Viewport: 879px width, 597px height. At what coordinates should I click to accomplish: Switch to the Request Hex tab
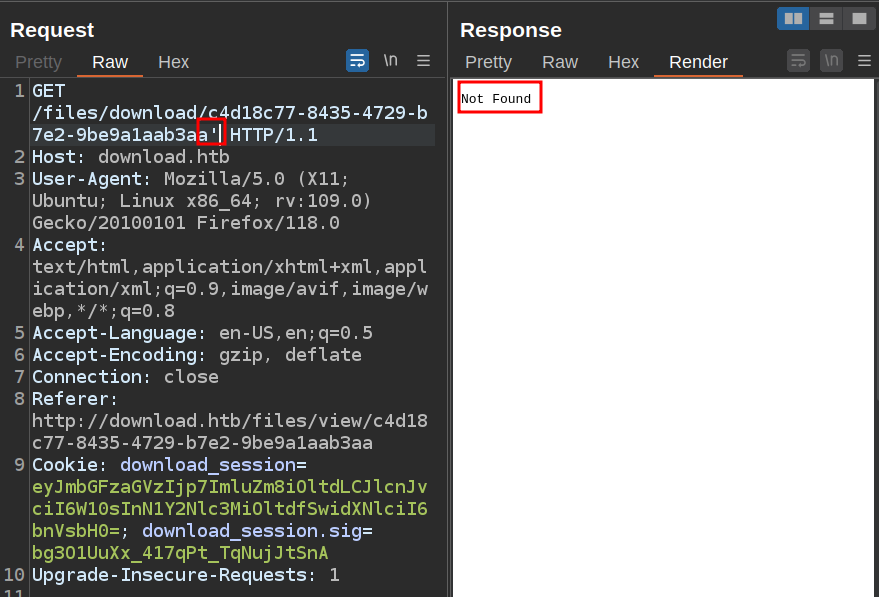click(x=173, y=62)
